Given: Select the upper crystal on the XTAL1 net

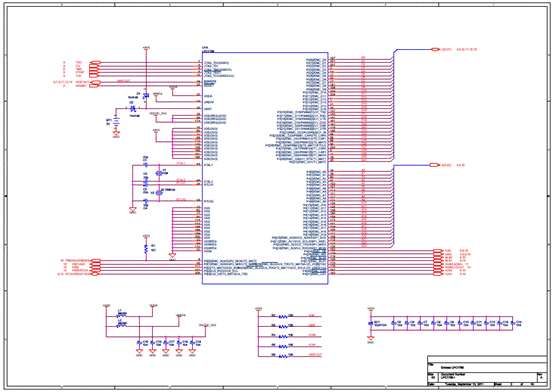Looking at the screenshot, I should tap(159, 173).
